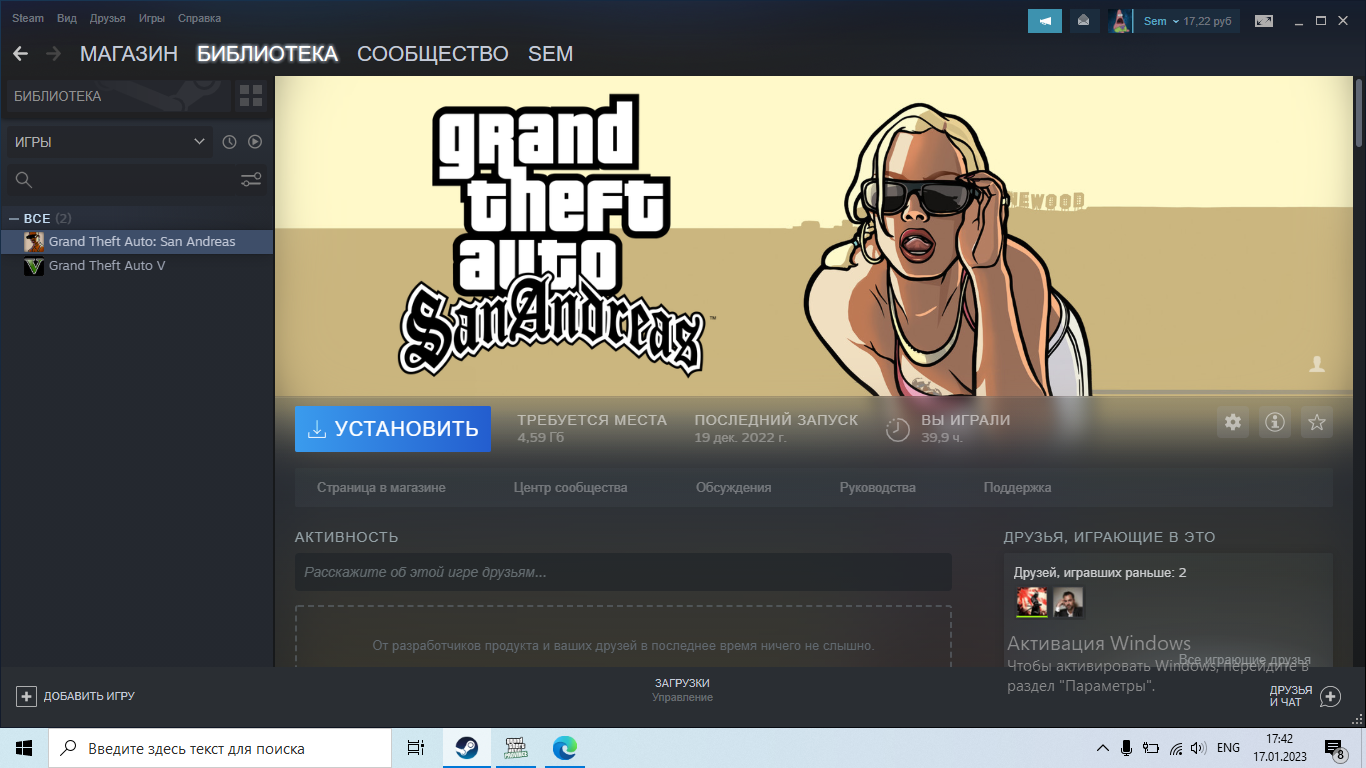Select Grand Theft Auto: San Andreas
The height and width of the screenshot is (768, 1366).
click(x=137, y=242)
